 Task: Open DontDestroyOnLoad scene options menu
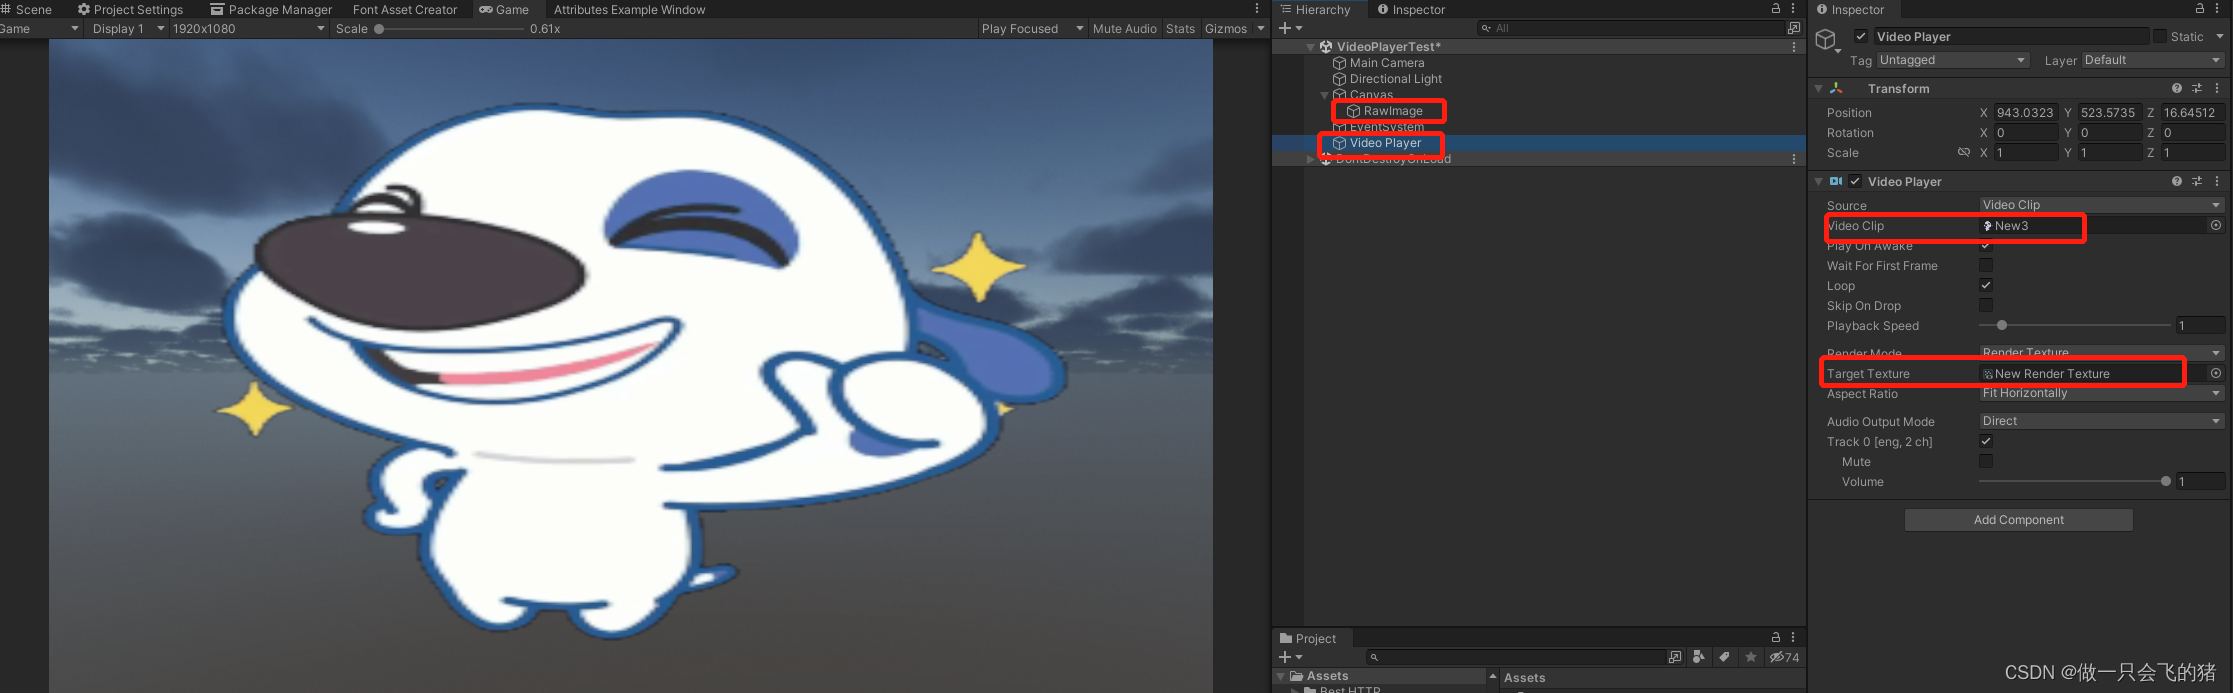[1794, 159]
